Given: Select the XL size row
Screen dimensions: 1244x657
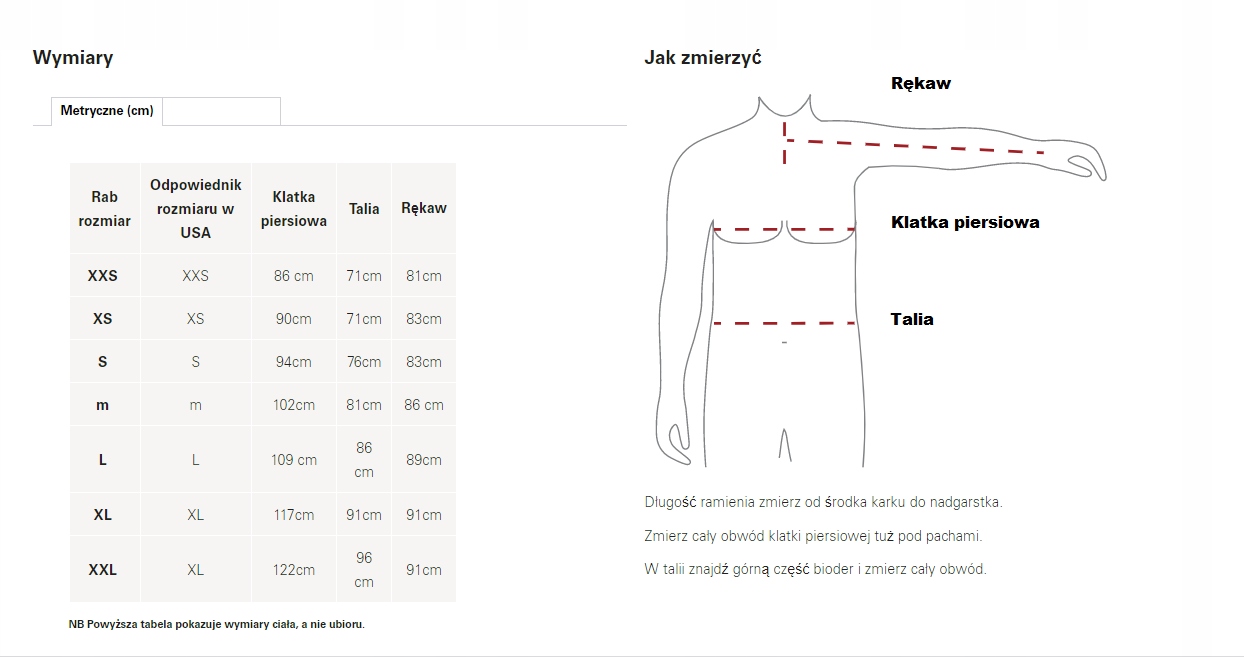Looking at the screenshot, I should point(104,514).
